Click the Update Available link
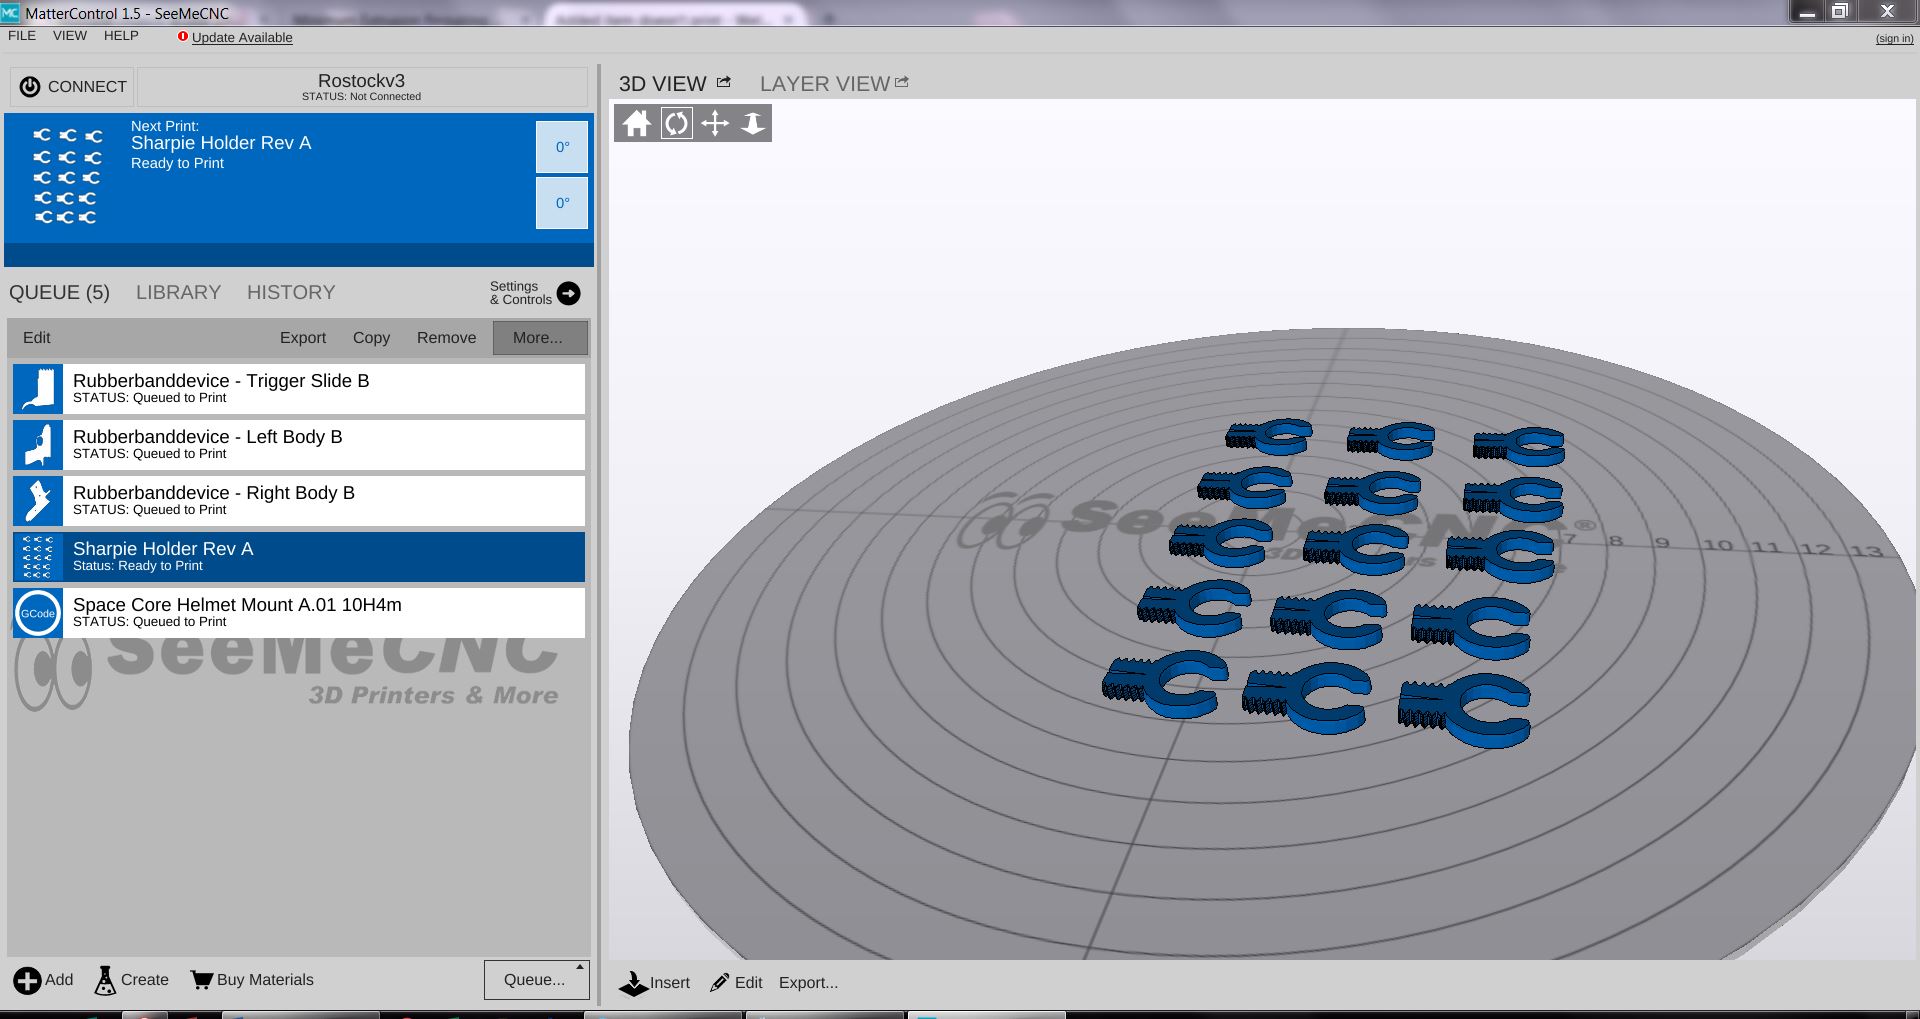1920x1019 pixels. 242,38
